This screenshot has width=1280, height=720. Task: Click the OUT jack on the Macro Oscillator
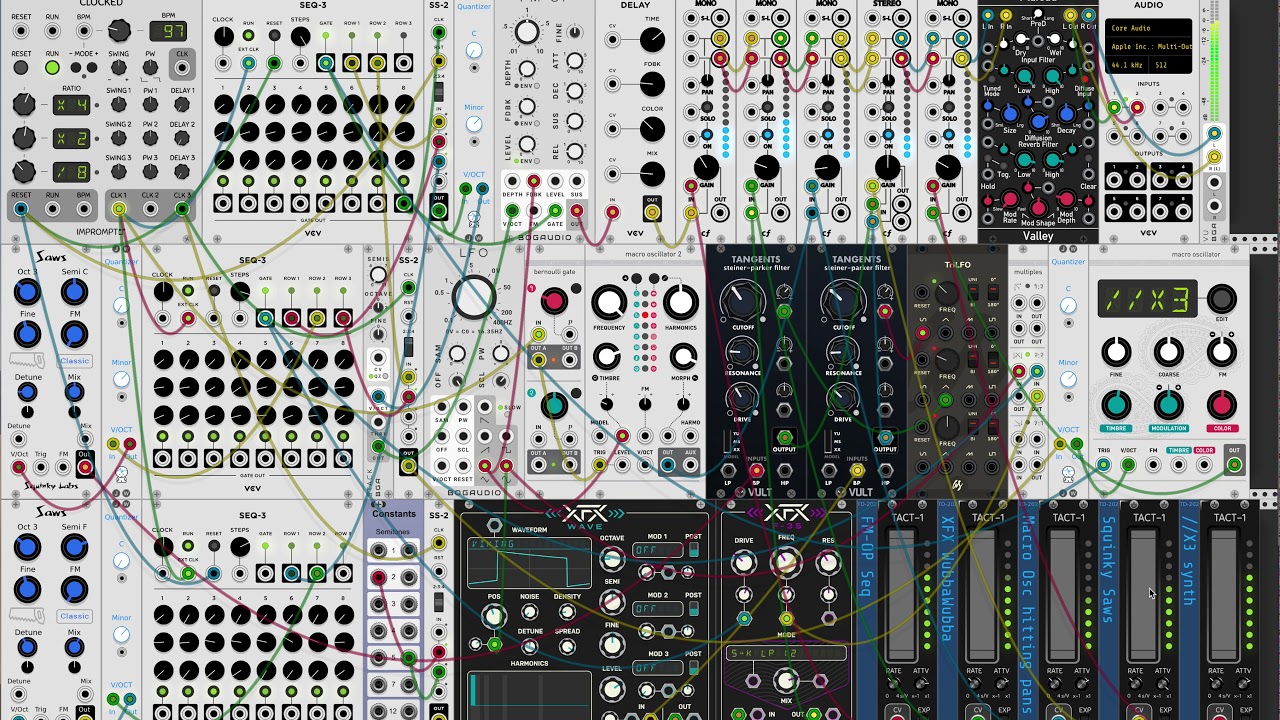1234,464
